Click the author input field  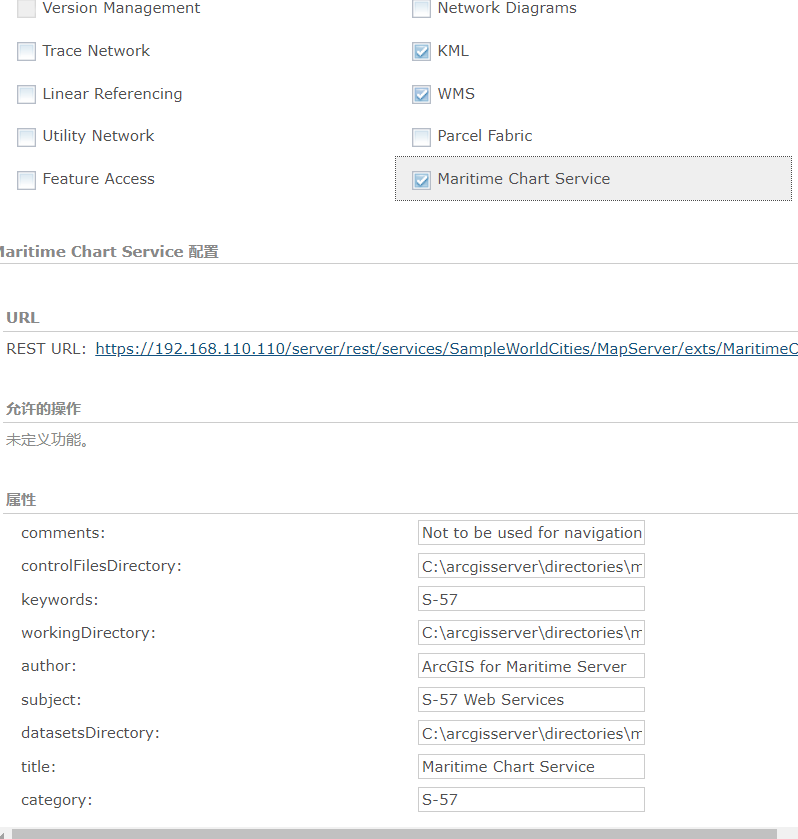(531, 666)
